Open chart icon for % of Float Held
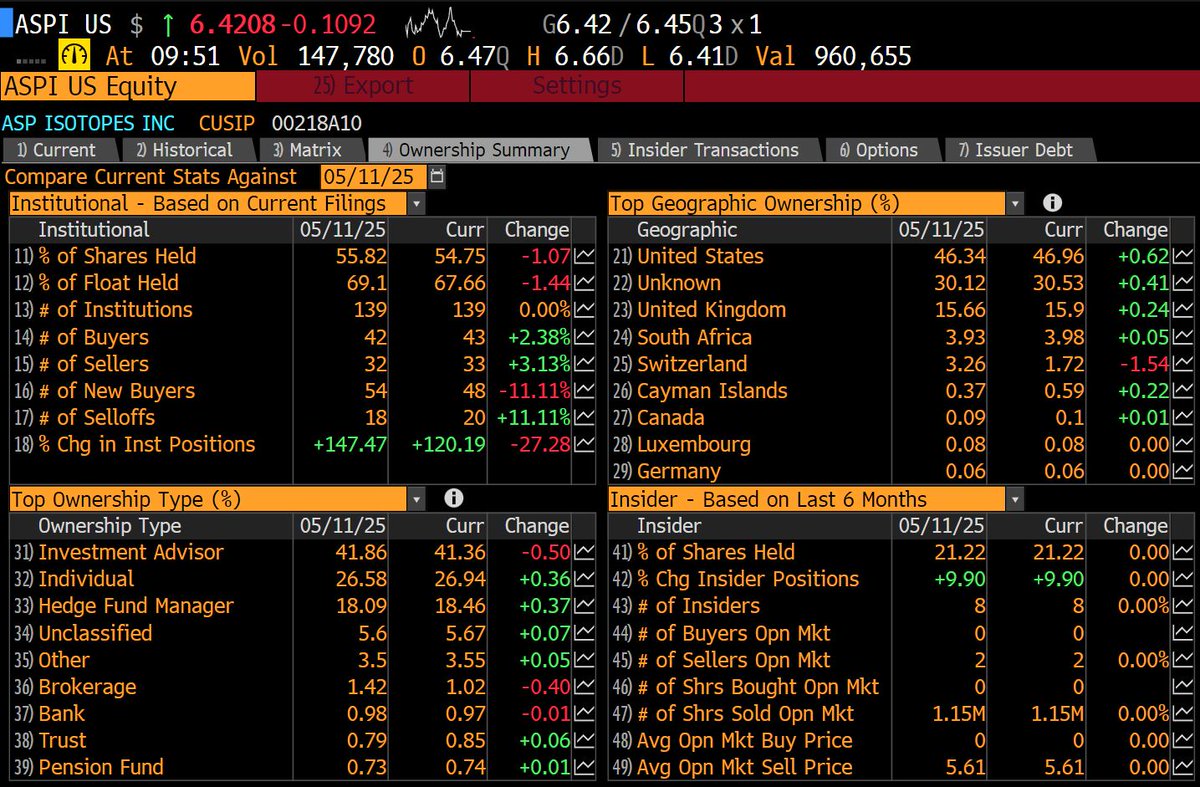1200x787 pixels. click(x=584, y=283)
